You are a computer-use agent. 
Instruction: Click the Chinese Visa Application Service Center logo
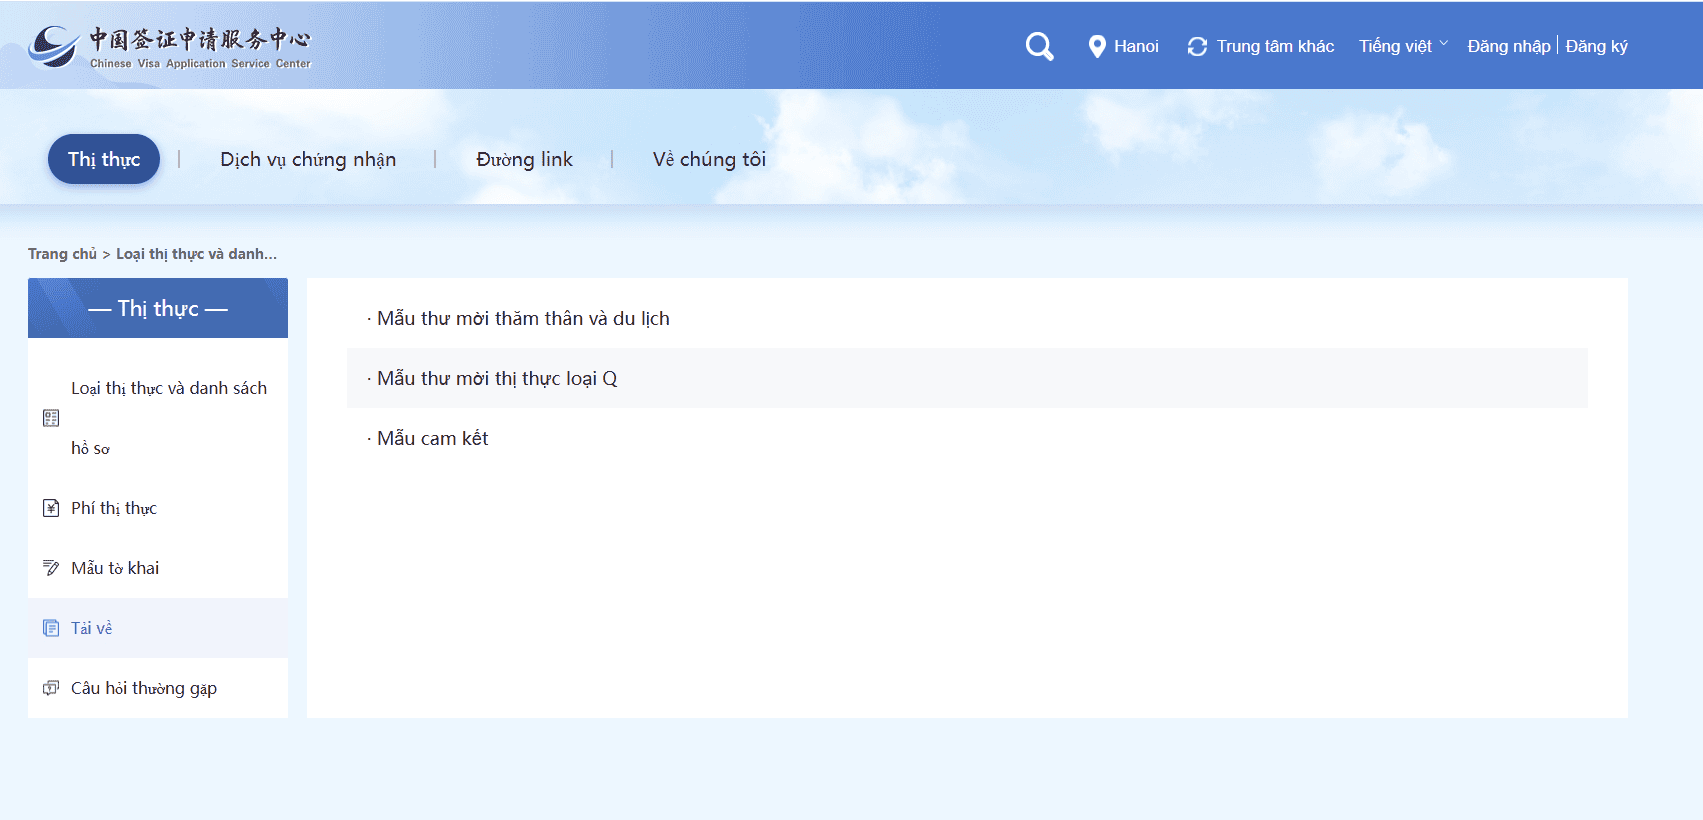(170, 47)
